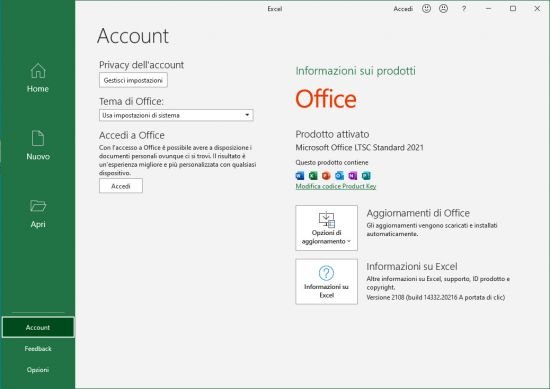Screen dimensions: 550x389
Task: Open the Apri folder icon
Action: (38, 206)
